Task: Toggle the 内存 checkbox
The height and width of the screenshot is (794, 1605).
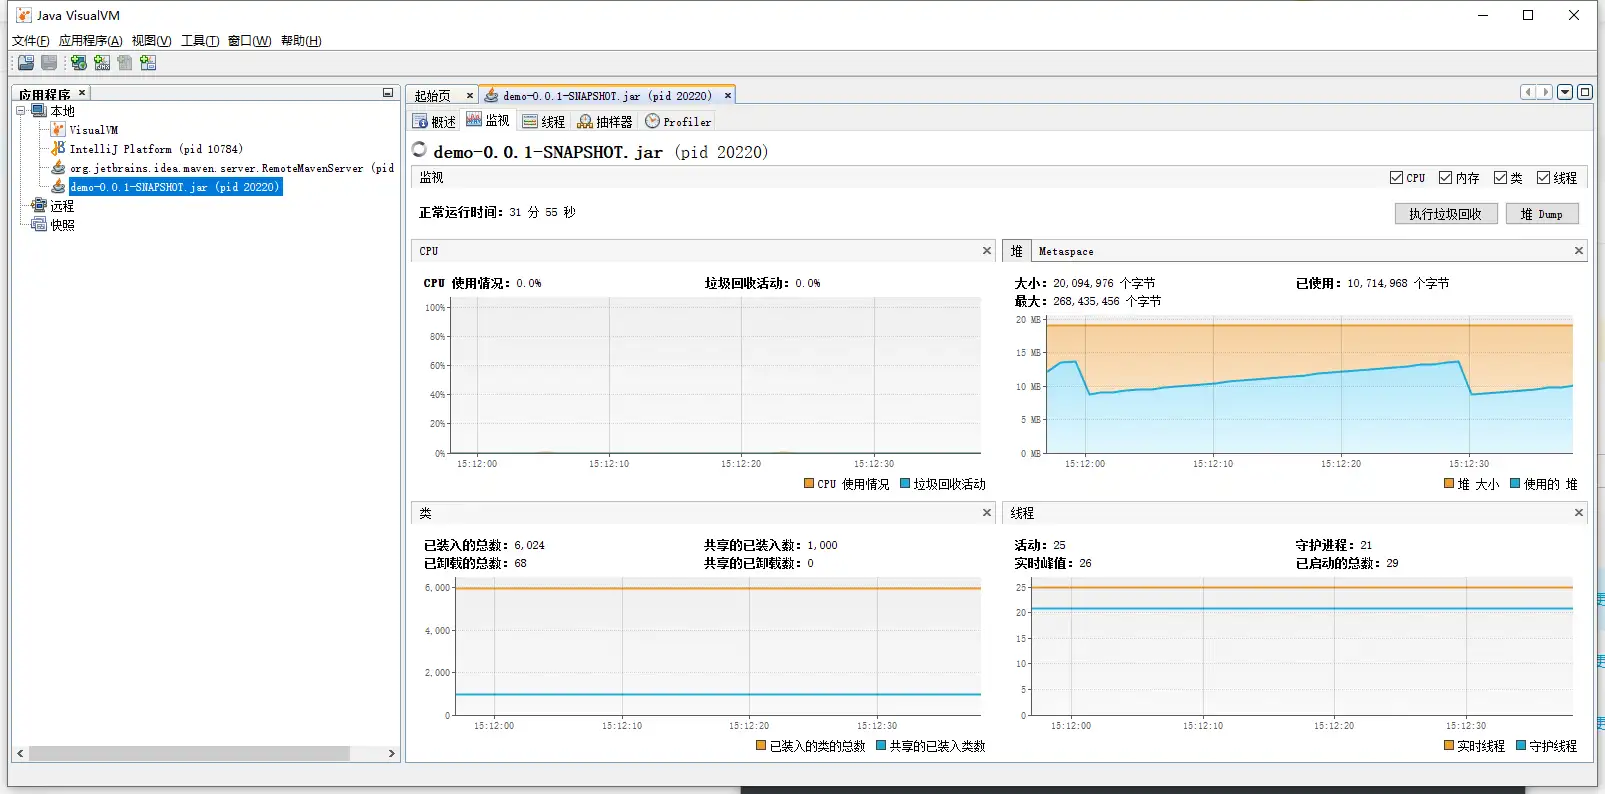Action: pyautogui.click(x=1445, y=178)
